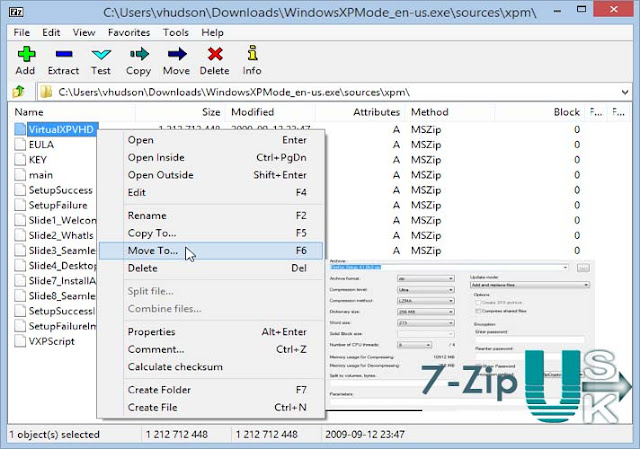
Task: Click the file icon beside VXPScript
Action: point(20,341)
